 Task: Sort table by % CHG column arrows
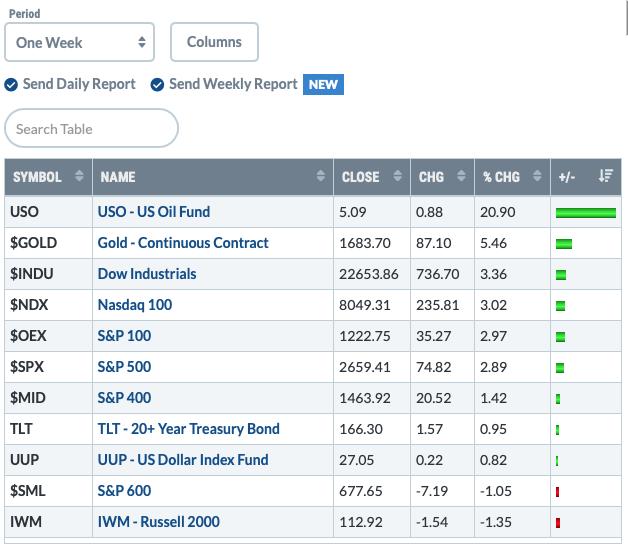[537, 176]
